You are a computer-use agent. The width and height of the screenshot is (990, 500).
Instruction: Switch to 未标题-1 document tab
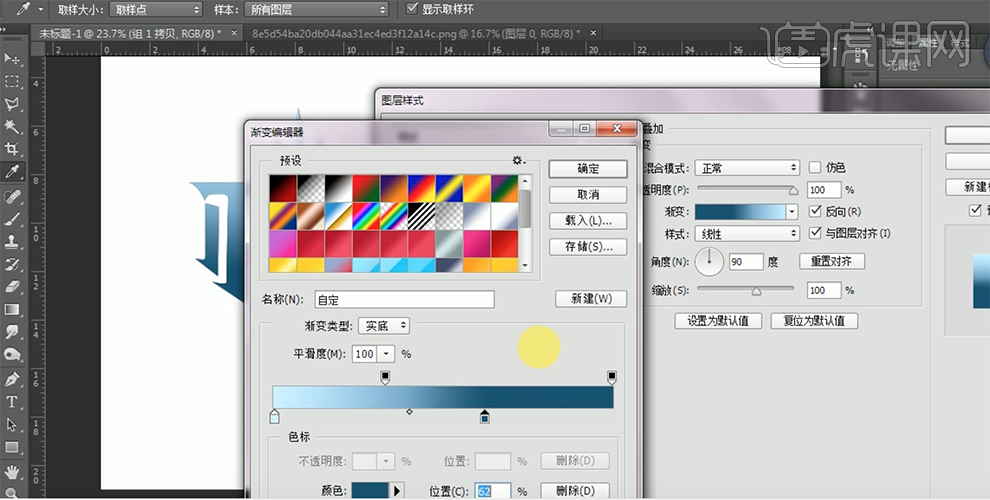(x=129, y=33)
